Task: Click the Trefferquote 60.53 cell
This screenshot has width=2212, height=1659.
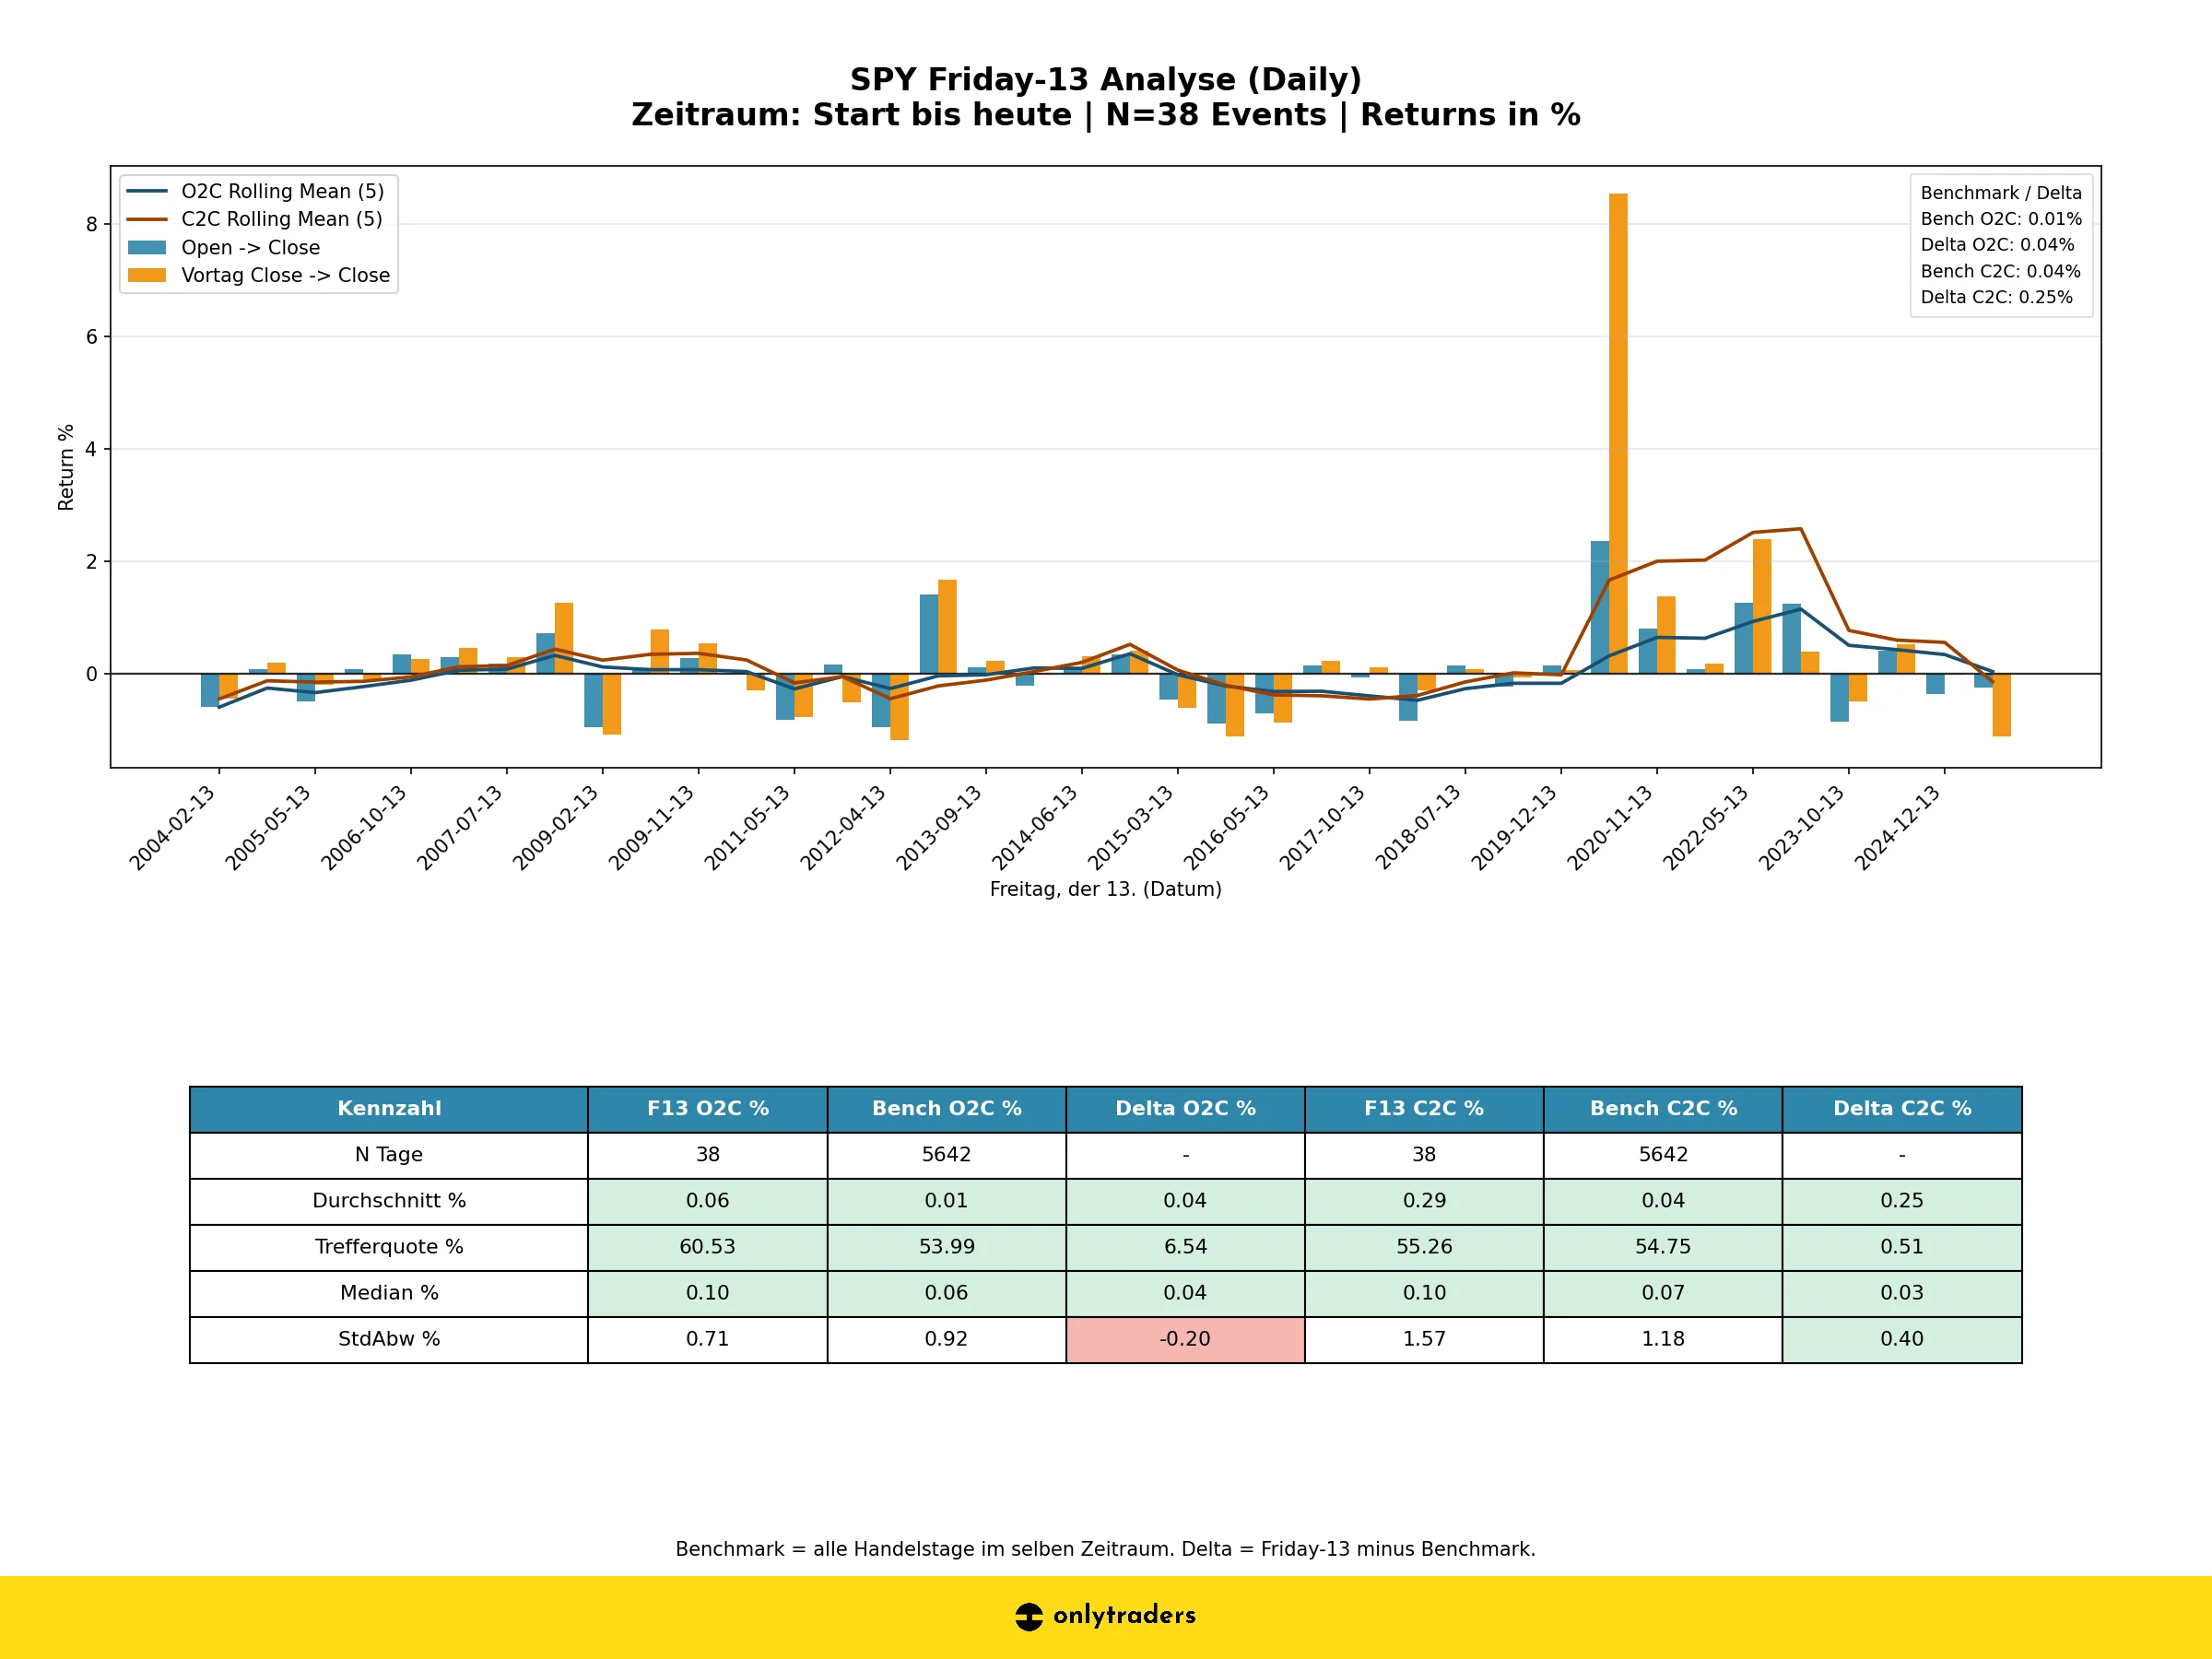Action: (707, 1247)
